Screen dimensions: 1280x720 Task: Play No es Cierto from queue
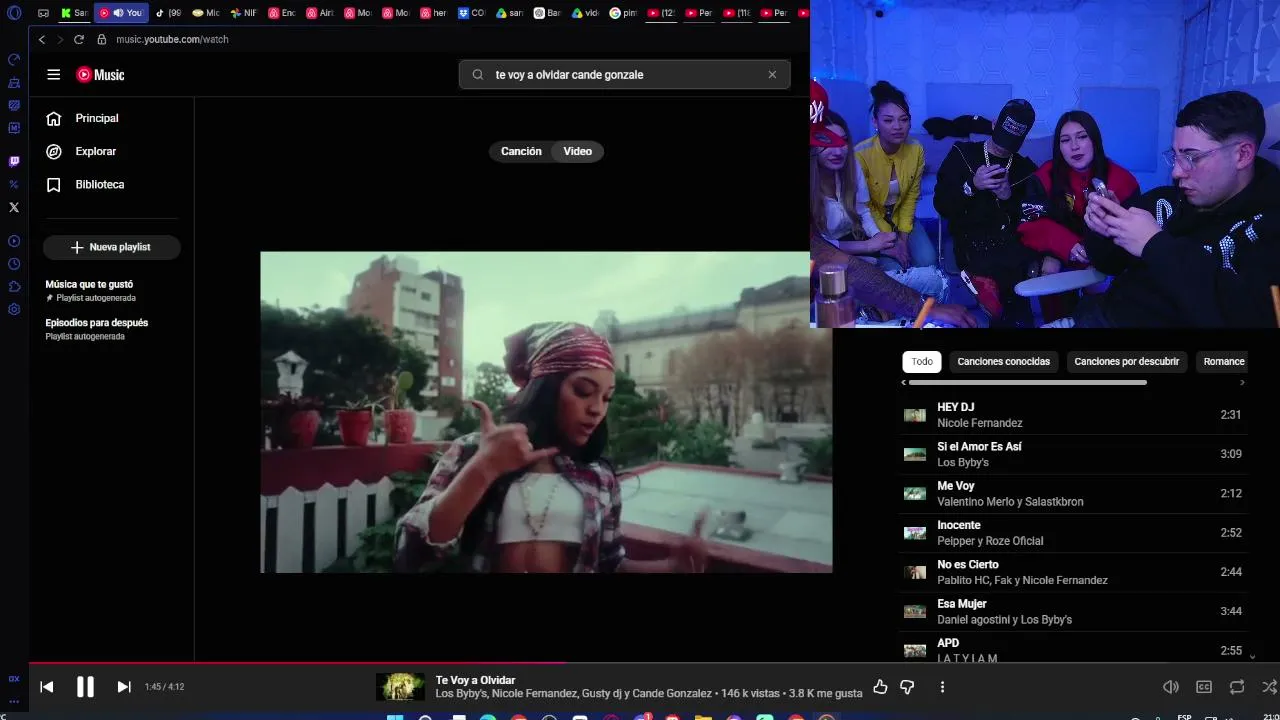click(x=1072, y=572)
